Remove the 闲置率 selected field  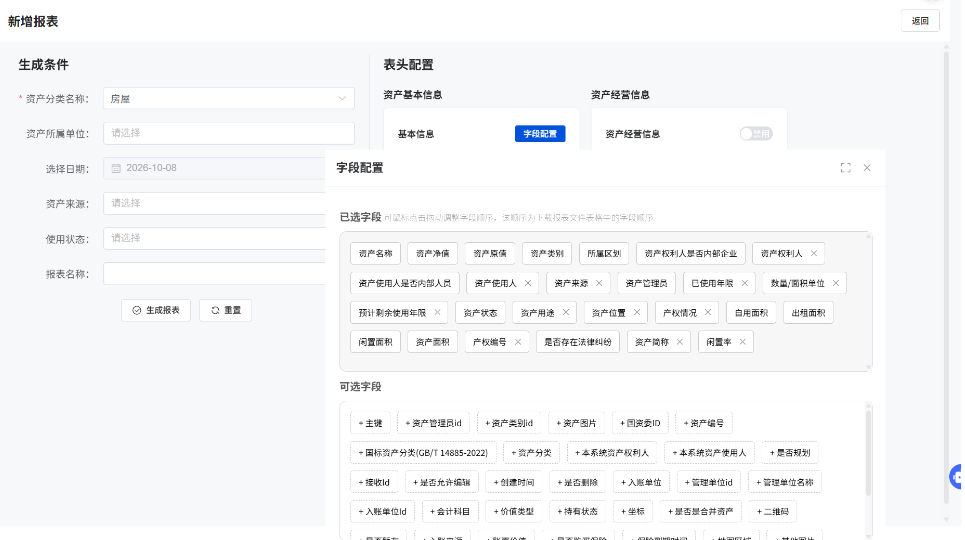742,342
